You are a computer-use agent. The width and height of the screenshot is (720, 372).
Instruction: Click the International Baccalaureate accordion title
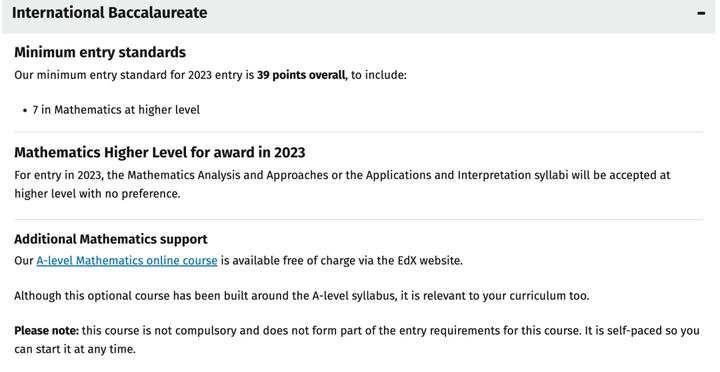tap(109, 12)
